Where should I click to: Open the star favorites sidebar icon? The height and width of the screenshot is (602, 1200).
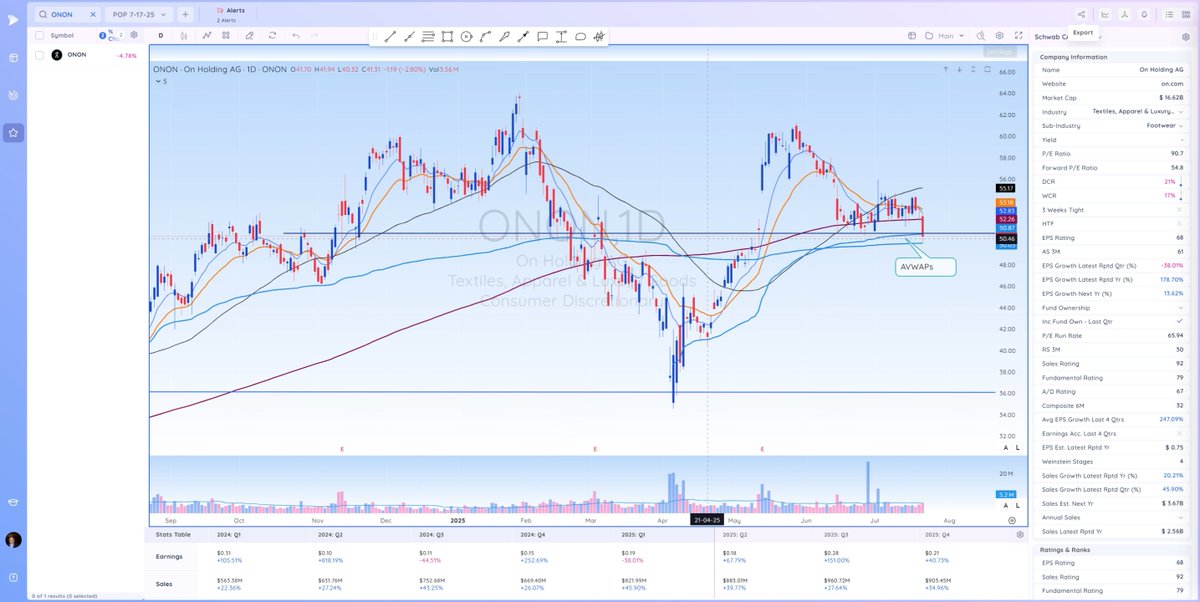pos(13,132)
